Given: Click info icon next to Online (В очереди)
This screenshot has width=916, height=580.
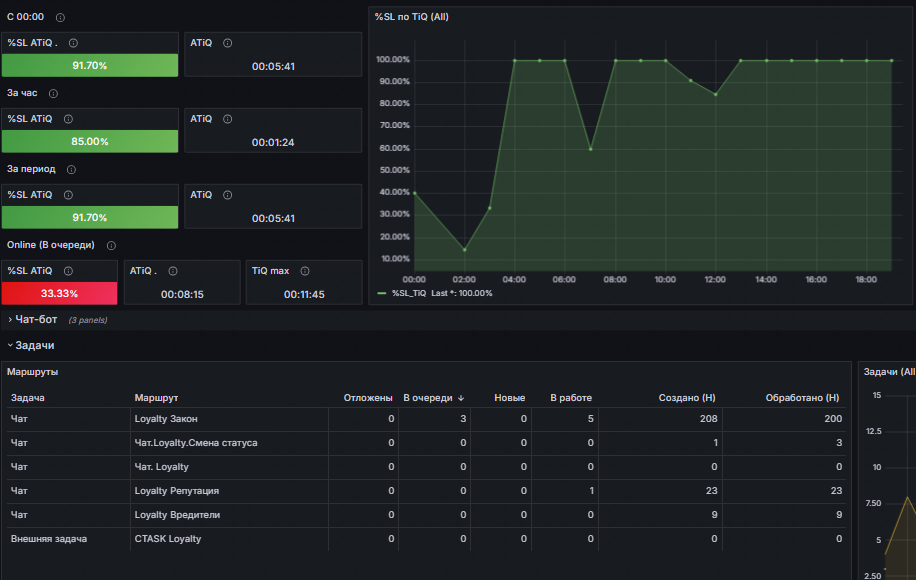Looking at the screenshot, I should pyautogui.click(x=111, y=246).
